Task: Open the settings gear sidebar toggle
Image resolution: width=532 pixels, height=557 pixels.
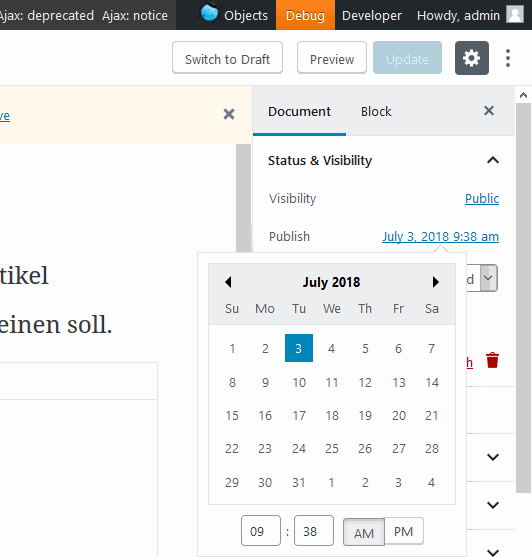Action: pyautogui.click(x=472, y=58)
